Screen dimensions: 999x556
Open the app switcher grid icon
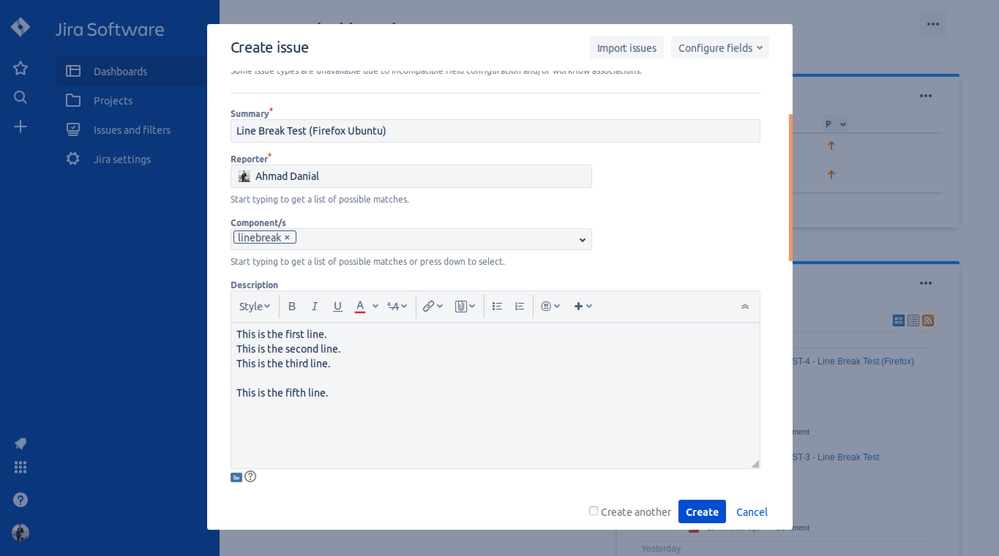(20, 467)
